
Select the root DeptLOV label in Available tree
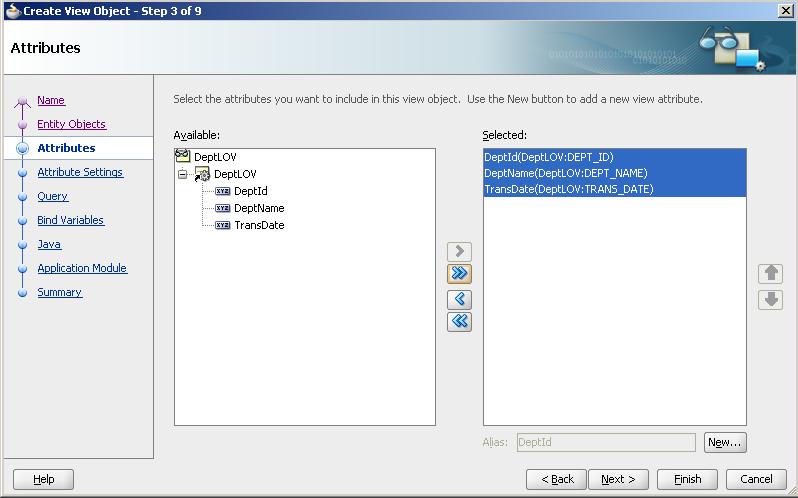point(215,157)
